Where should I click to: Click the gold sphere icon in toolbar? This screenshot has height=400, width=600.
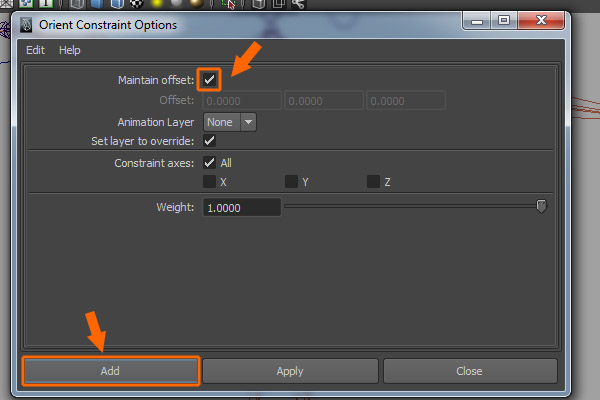click(196, 3)
